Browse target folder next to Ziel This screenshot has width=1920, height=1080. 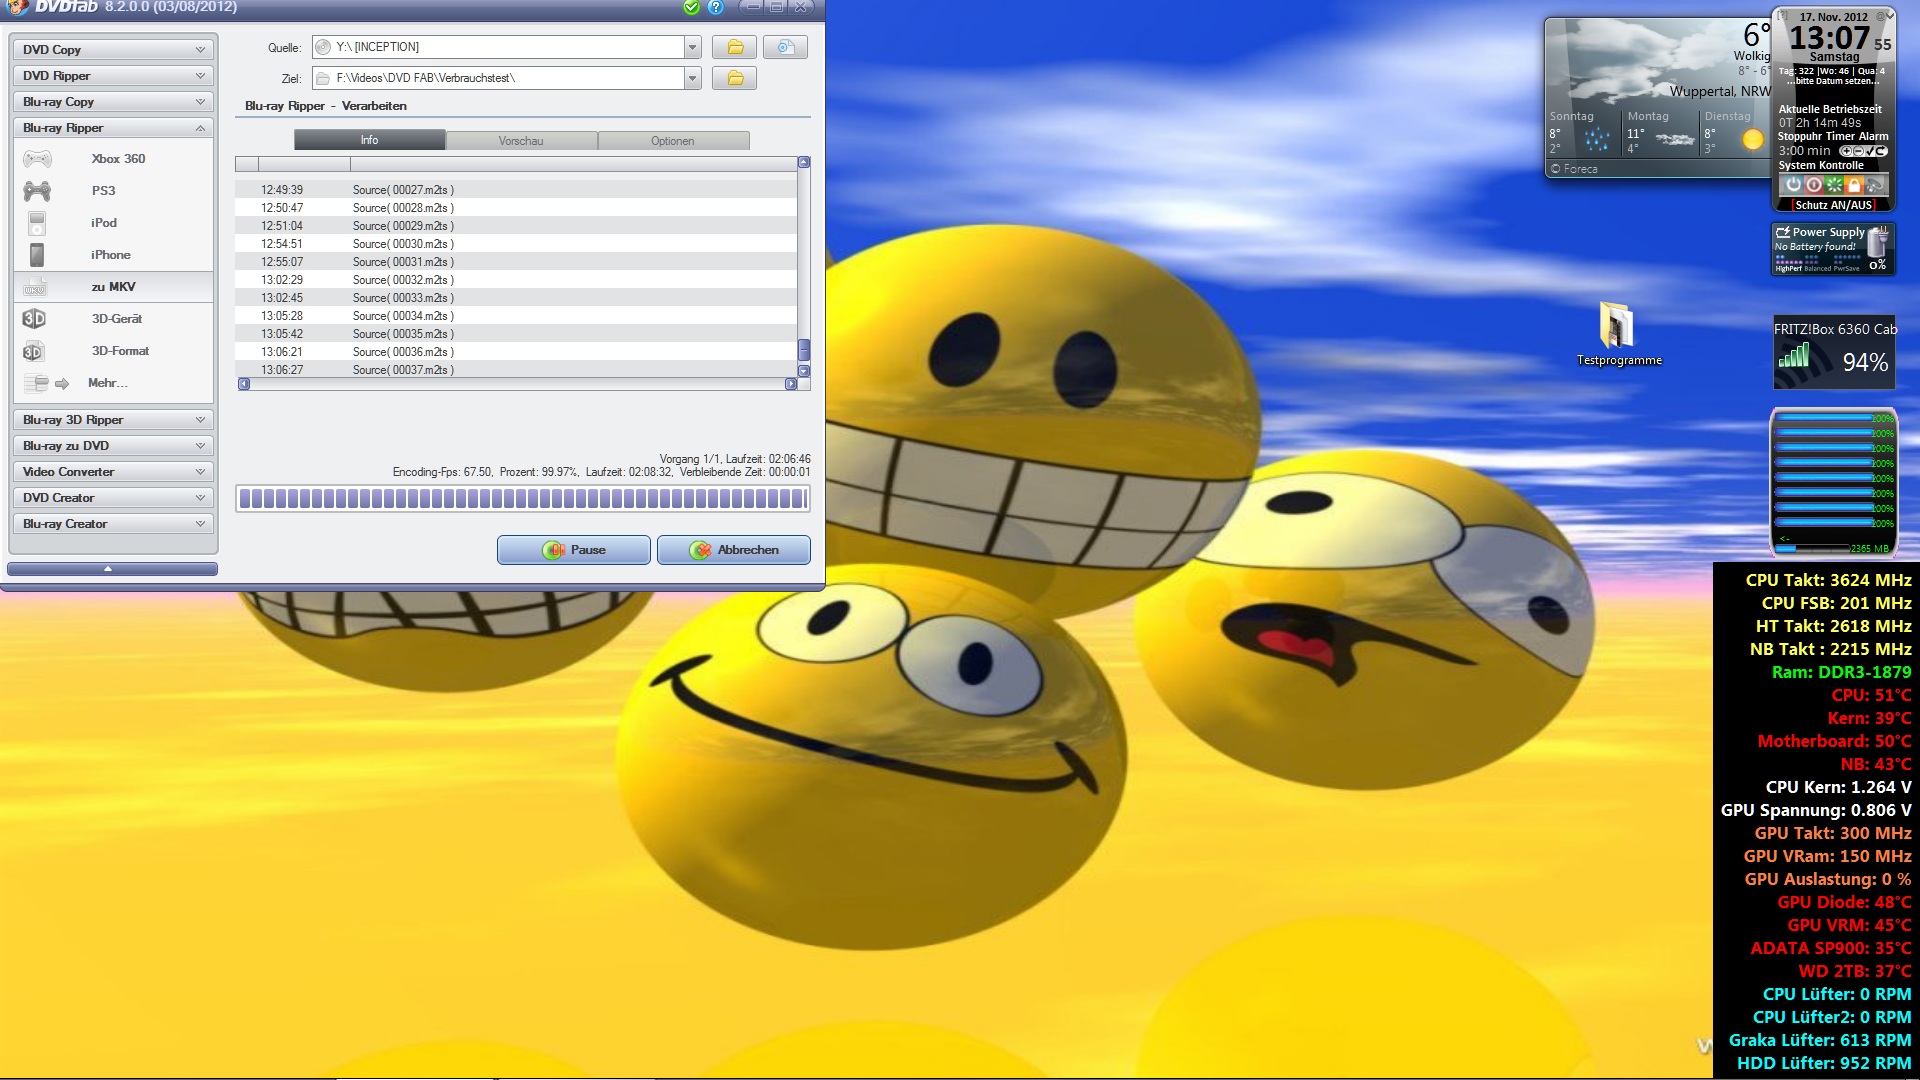coord(735,78)
